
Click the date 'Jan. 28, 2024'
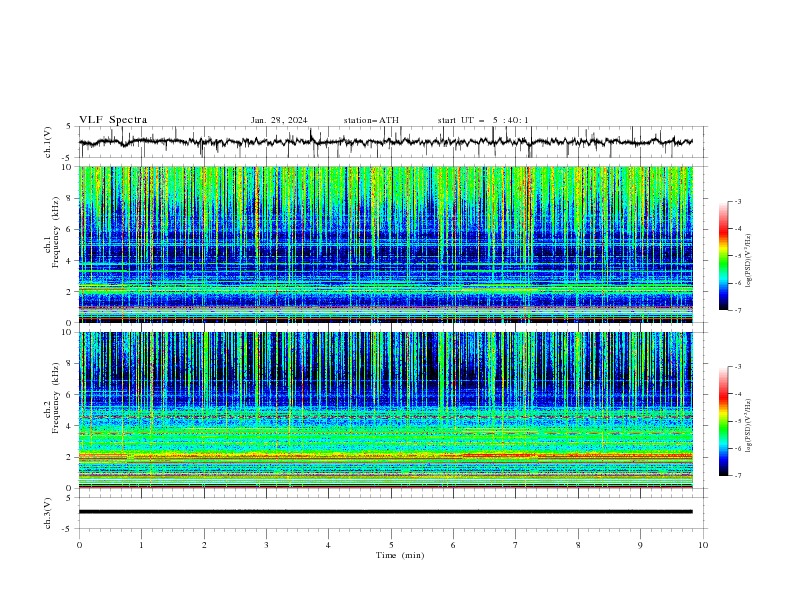(279, 120)
